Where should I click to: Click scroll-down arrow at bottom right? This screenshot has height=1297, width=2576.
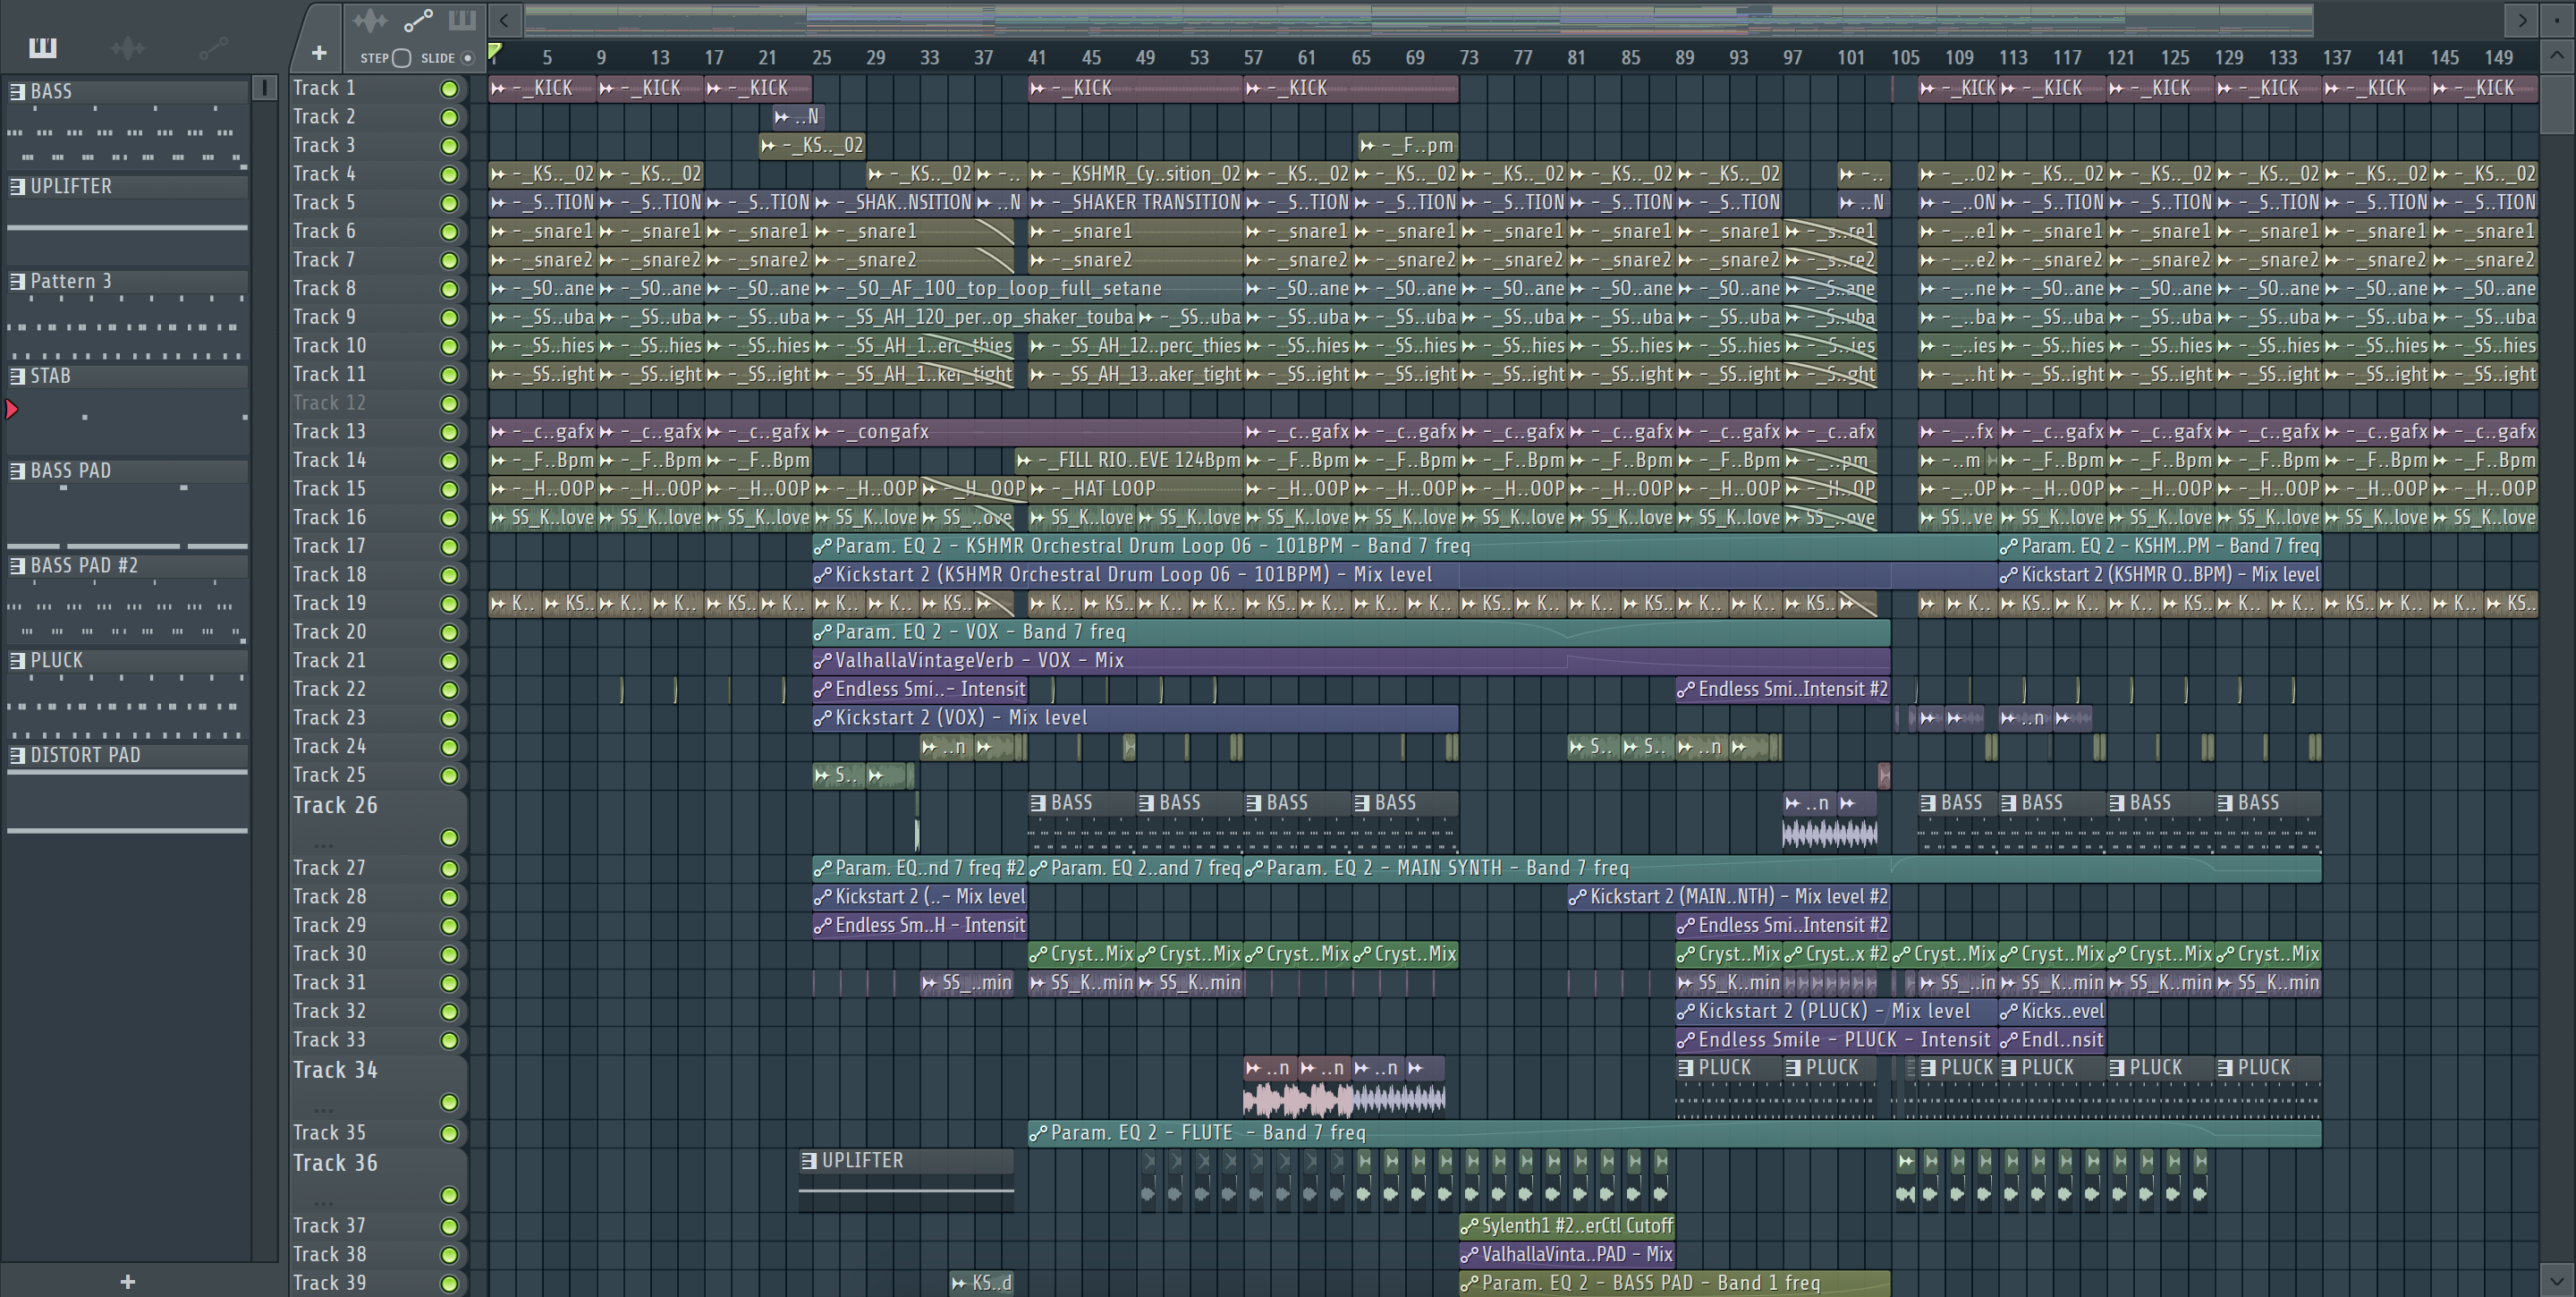[x=2558, y=1280]
